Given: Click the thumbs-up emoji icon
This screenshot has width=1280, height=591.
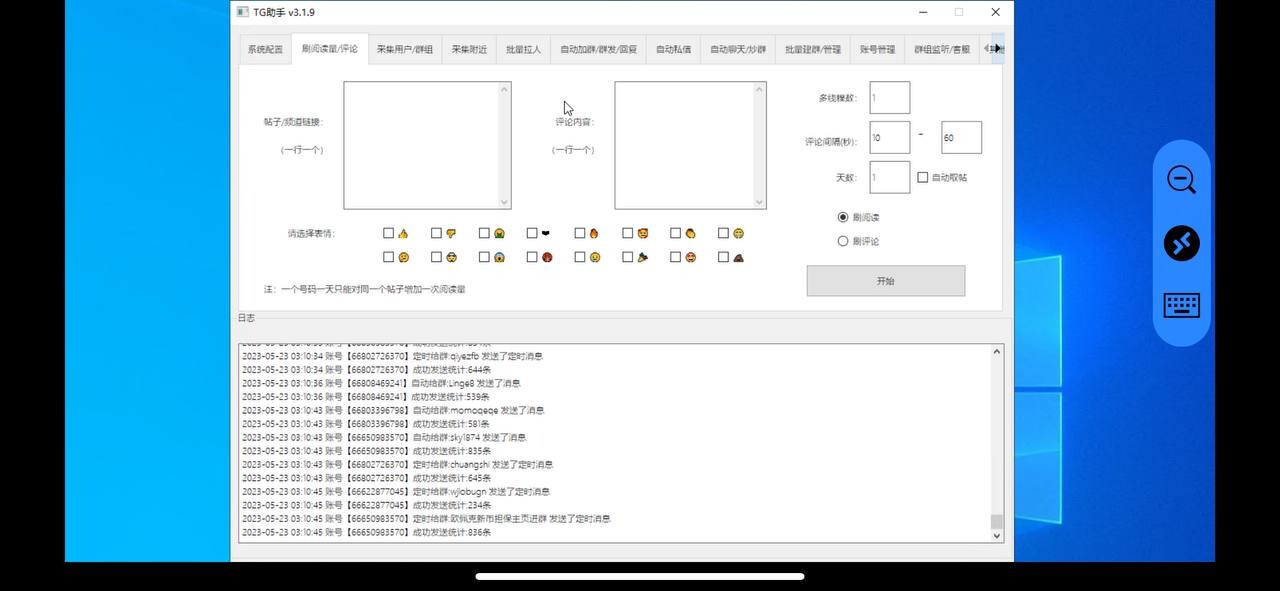Looking at the screenshot, I should pos(404,233).
